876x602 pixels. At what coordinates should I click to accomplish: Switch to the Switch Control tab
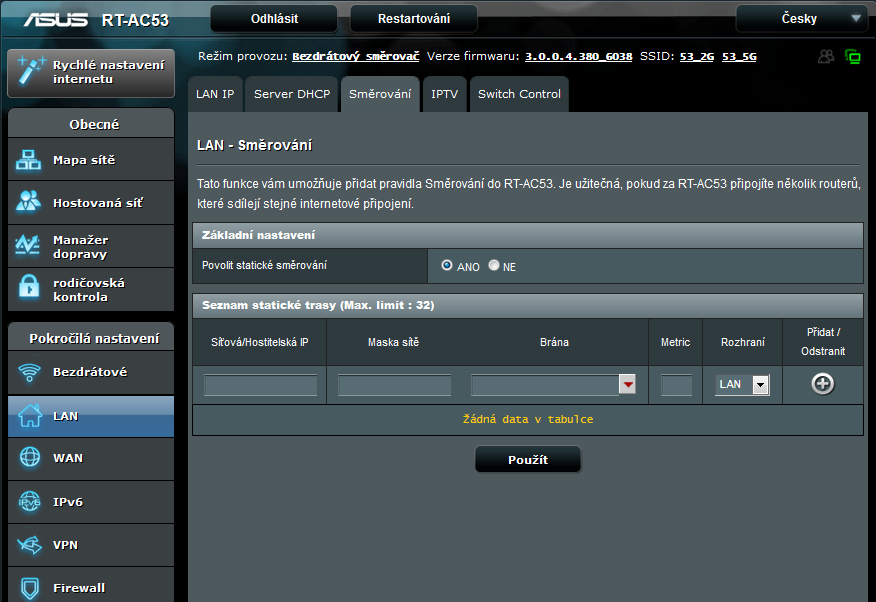point(519,94)
